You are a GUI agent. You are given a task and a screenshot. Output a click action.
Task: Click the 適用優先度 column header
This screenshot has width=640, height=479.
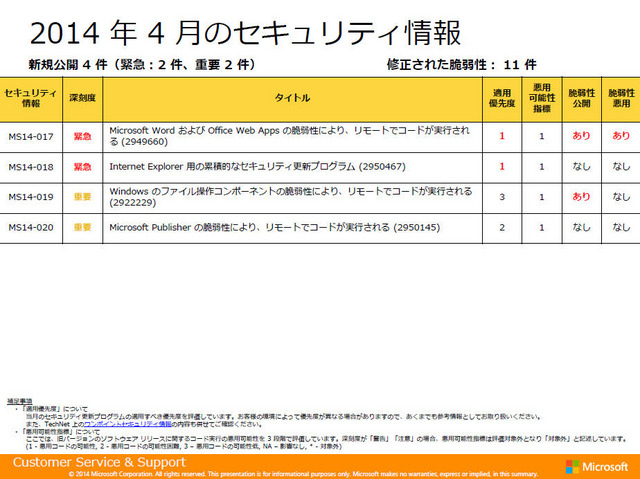(502, 98)
